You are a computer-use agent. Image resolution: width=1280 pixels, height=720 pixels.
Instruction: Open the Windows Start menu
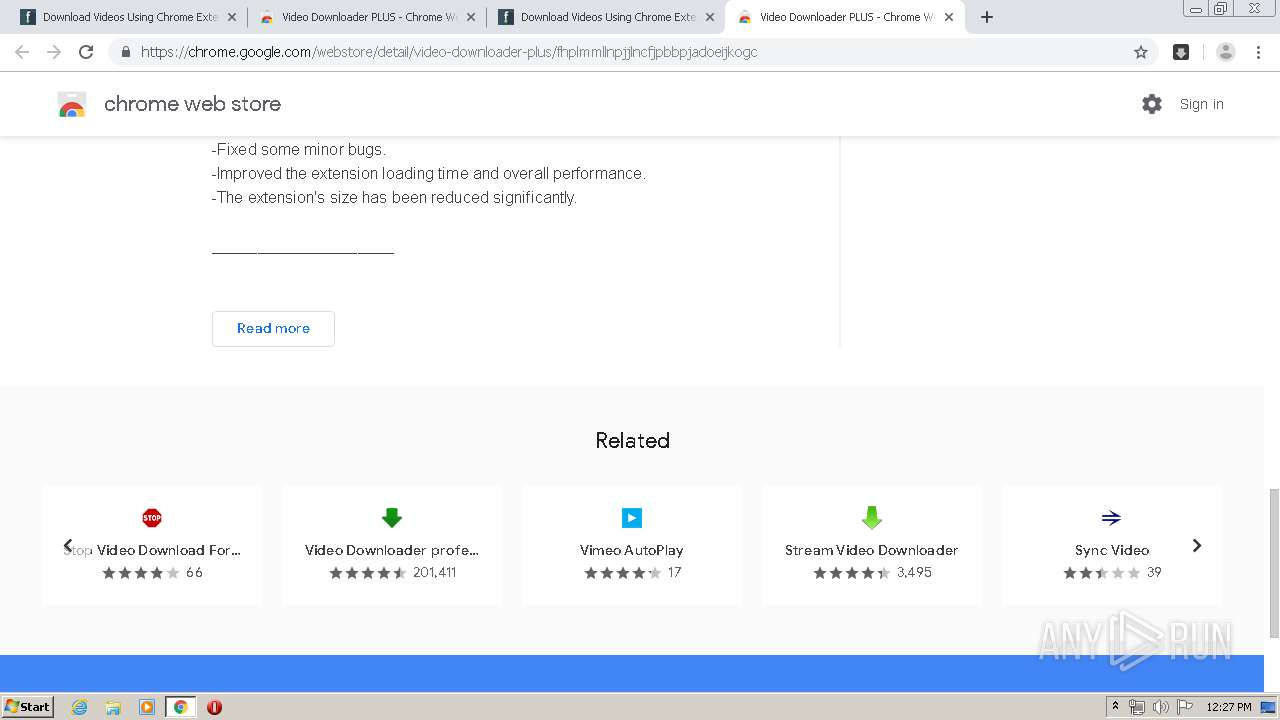click(27, 706)
